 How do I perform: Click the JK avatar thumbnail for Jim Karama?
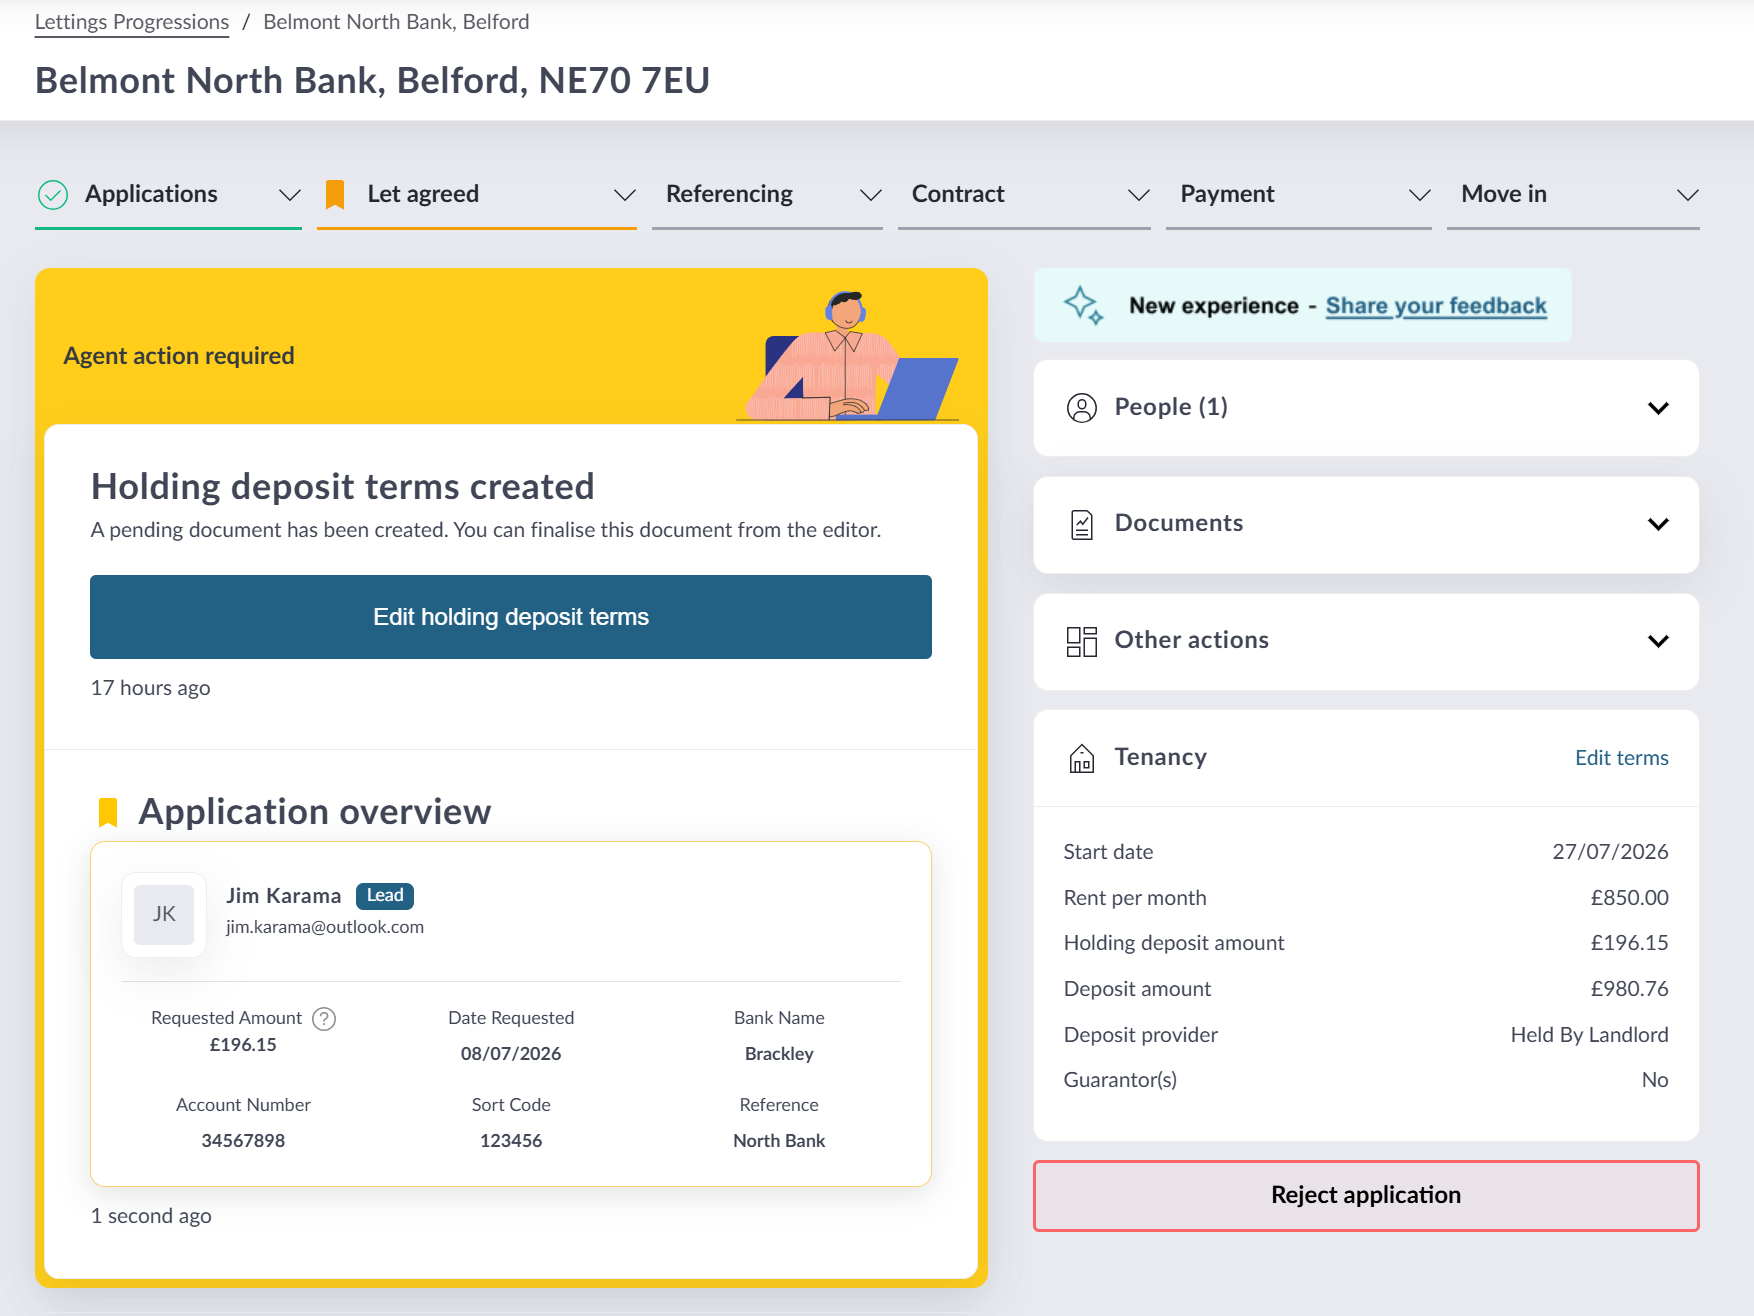[164, 914]
